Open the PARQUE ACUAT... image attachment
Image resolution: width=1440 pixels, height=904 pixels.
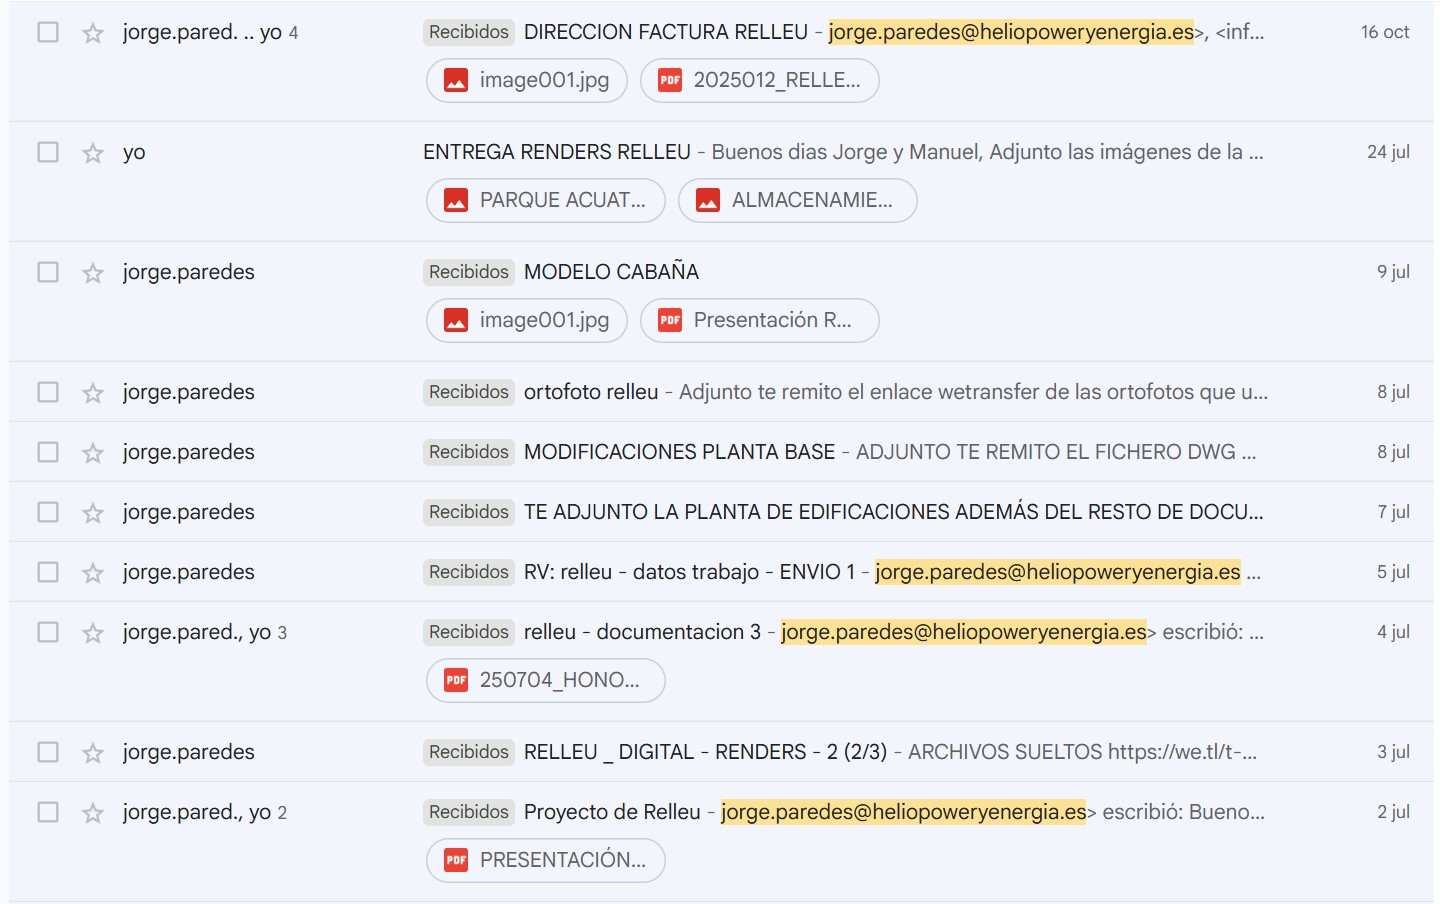pyautogui.click(x=546, y=200)
